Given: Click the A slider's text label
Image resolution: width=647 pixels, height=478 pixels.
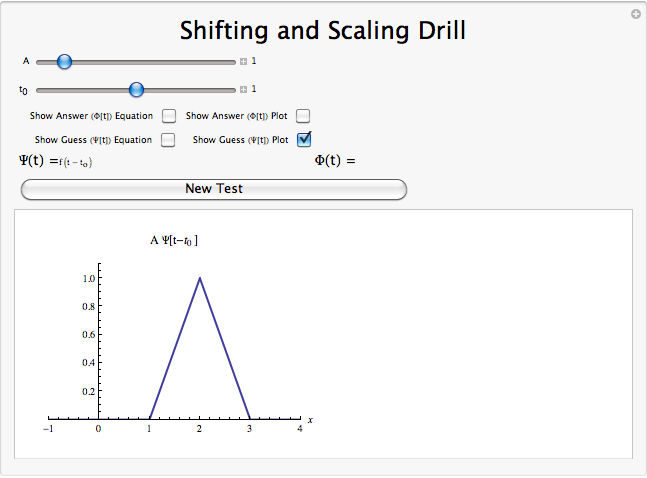Looking at the screenshot, I should point(26,62).
